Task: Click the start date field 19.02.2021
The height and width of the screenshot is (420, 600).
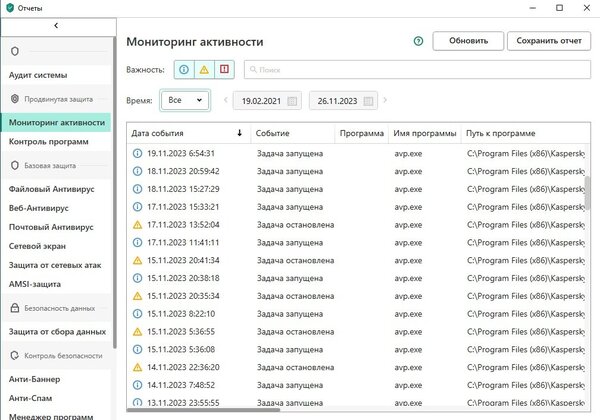Action: [267, 101]
